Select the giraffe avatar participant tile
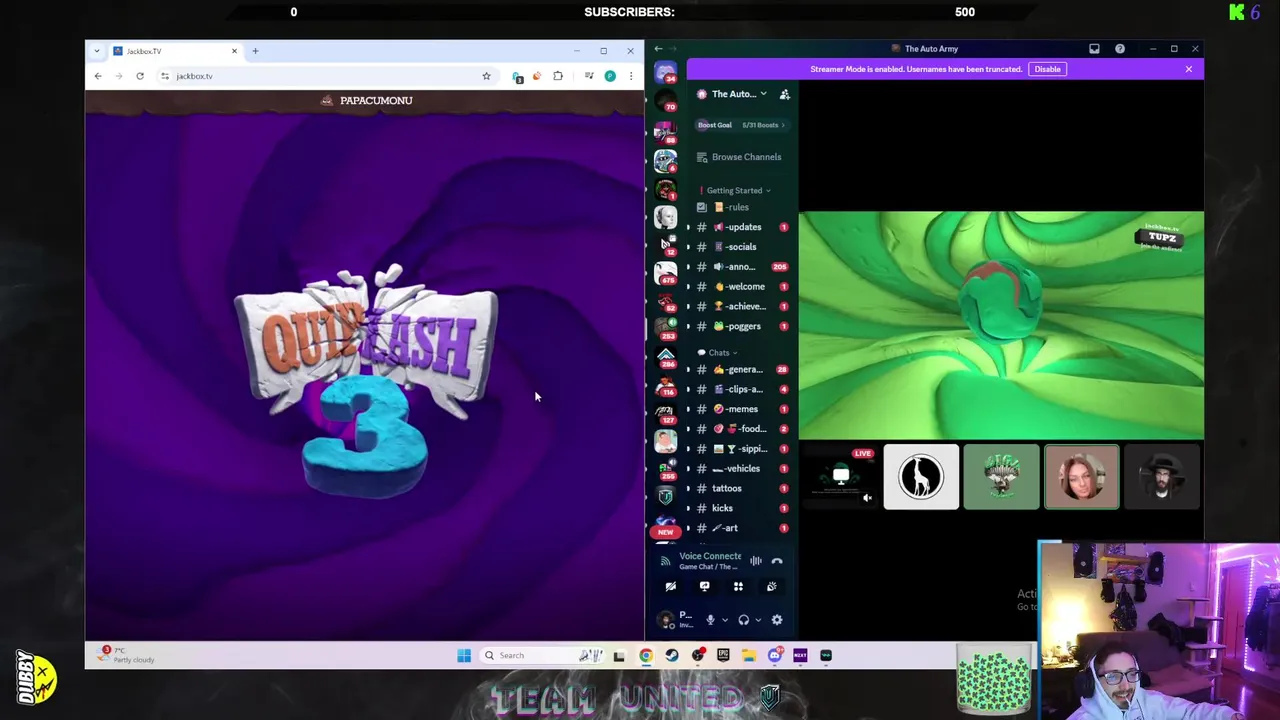Screen dimensions: 1280x720 [x=921, y=478]
